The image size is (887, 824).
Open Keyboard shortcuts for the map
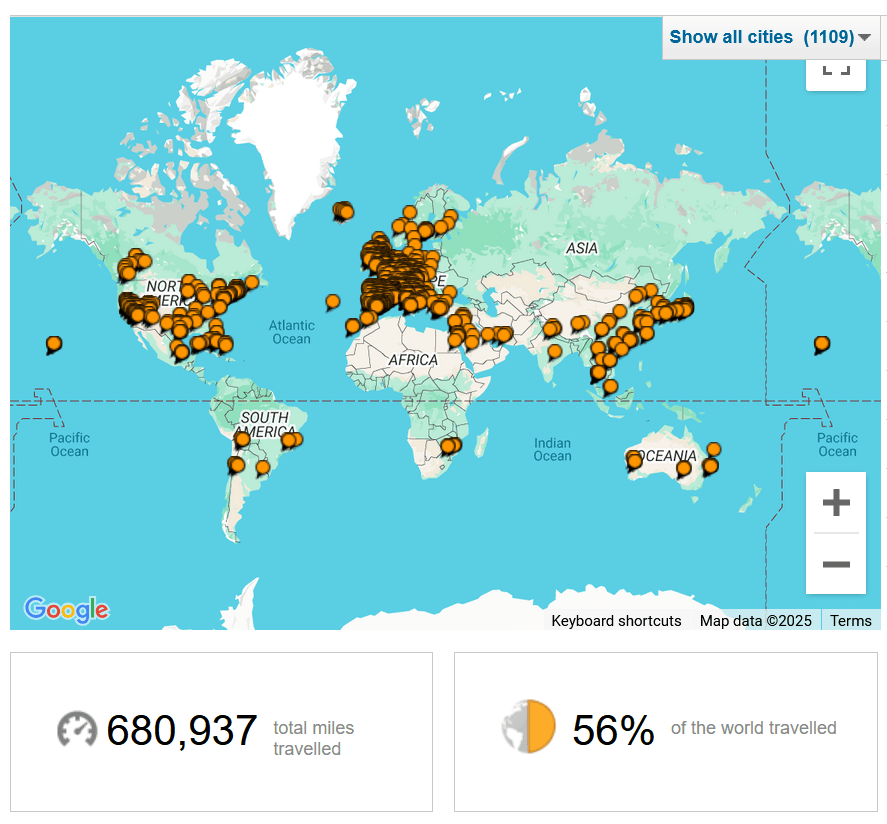[616, 621]
